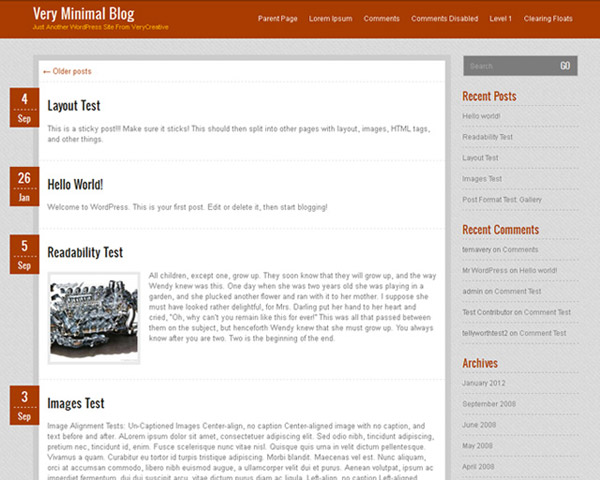Follow the Older posts link
The width and height of the screenshot is (600, 480).
67,72
